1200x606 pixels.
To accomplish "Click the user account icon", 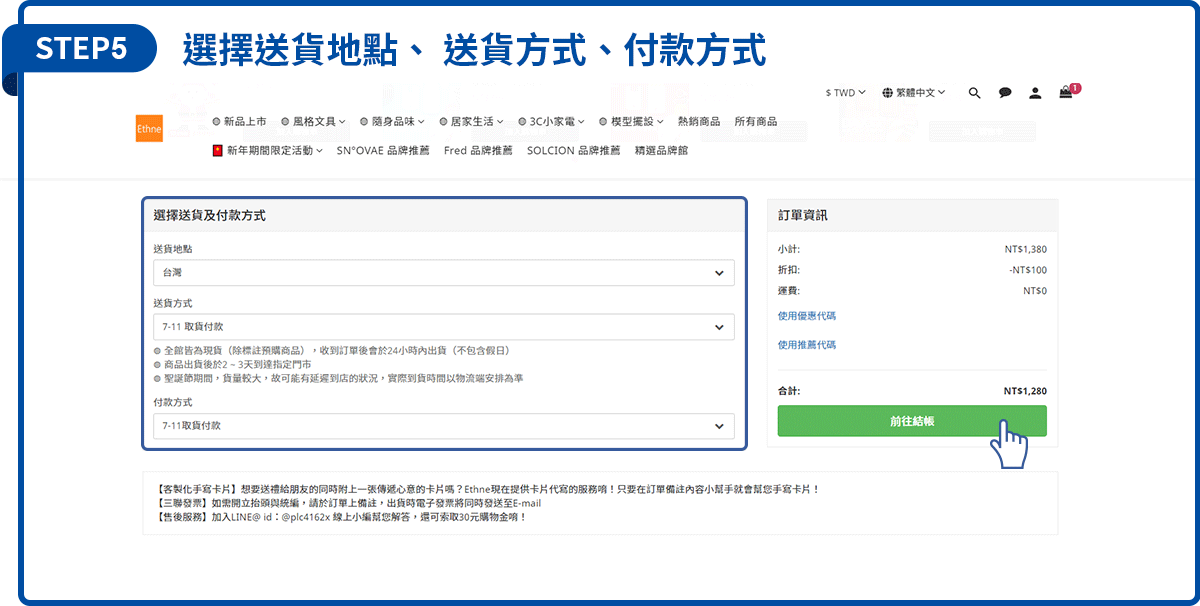I will [1035, 93].
